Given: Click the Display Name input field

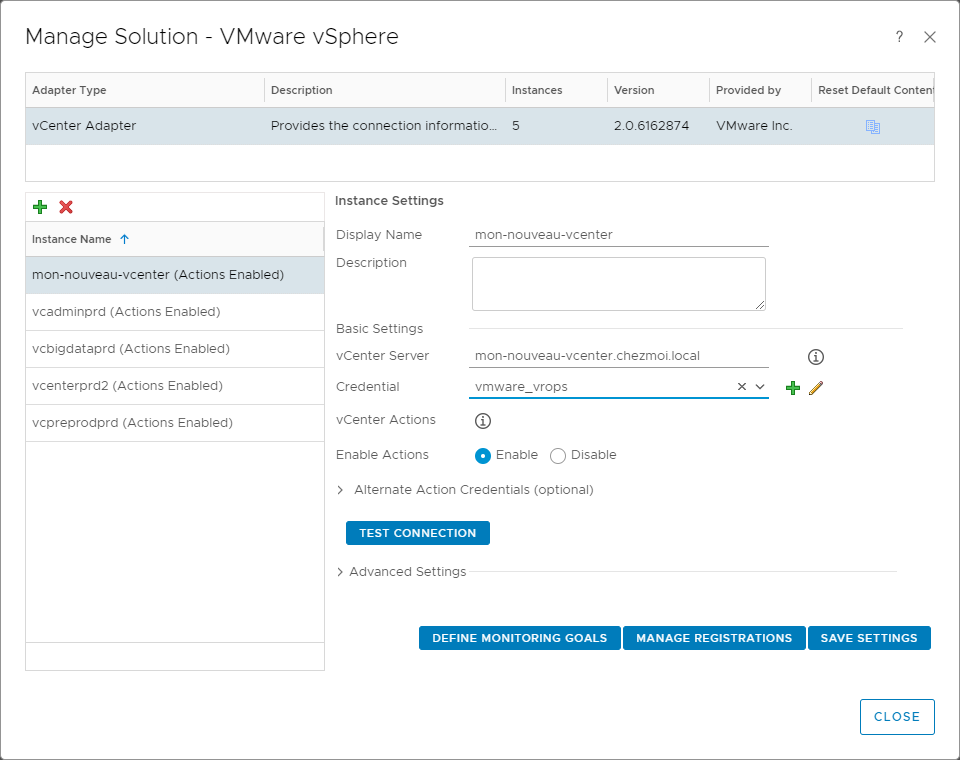Looking at the screenshot, I should pos(619,235).
